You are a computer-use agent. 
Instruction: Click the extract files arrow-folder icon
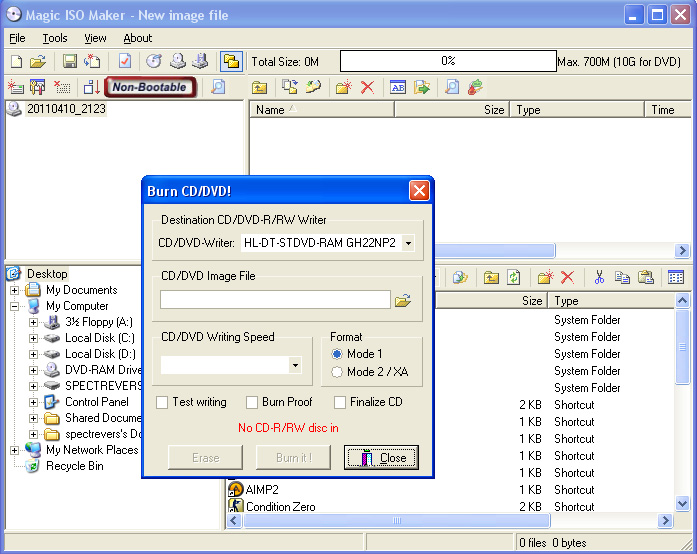tap(421, 87)
